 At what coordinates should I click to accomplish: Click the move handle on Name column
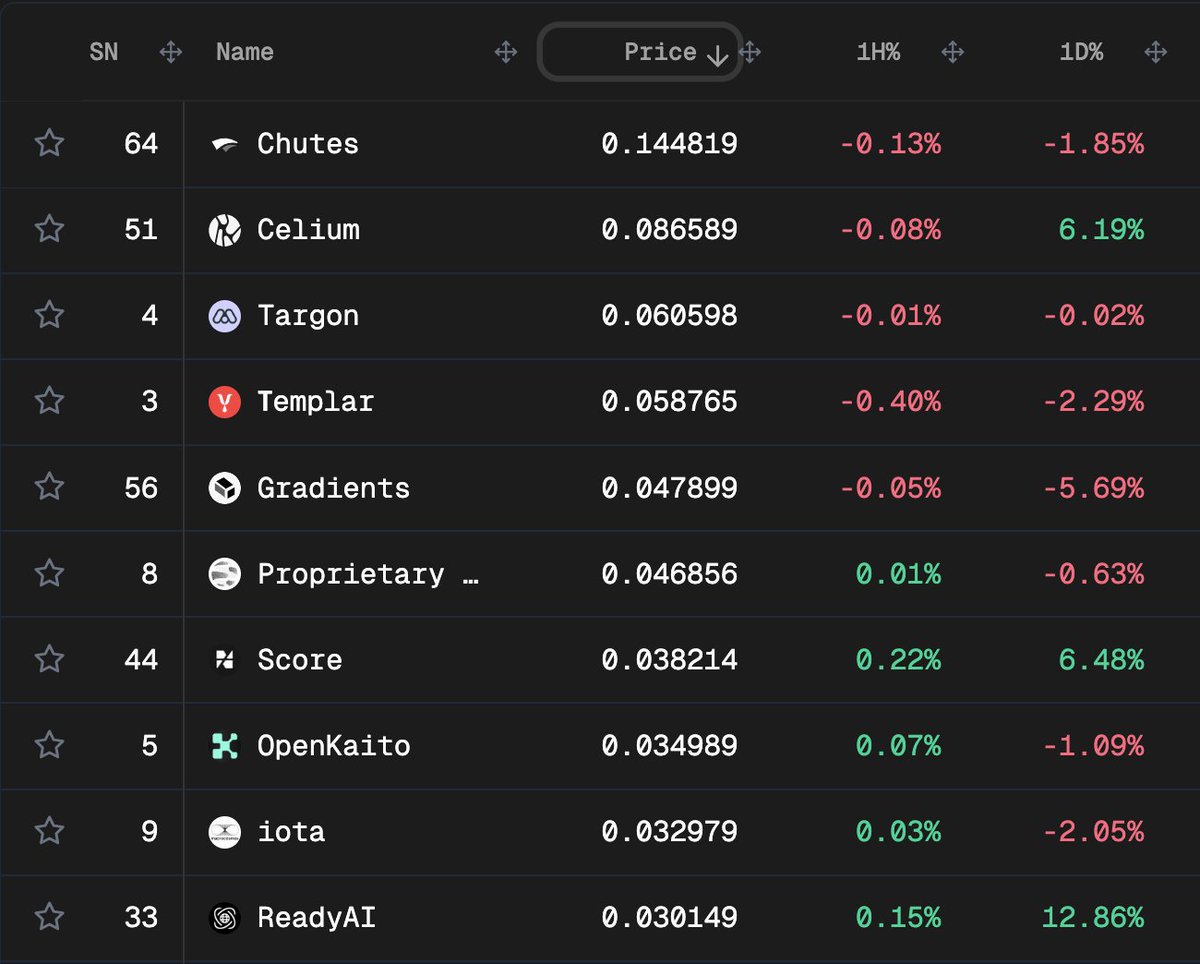click(506, 52)
